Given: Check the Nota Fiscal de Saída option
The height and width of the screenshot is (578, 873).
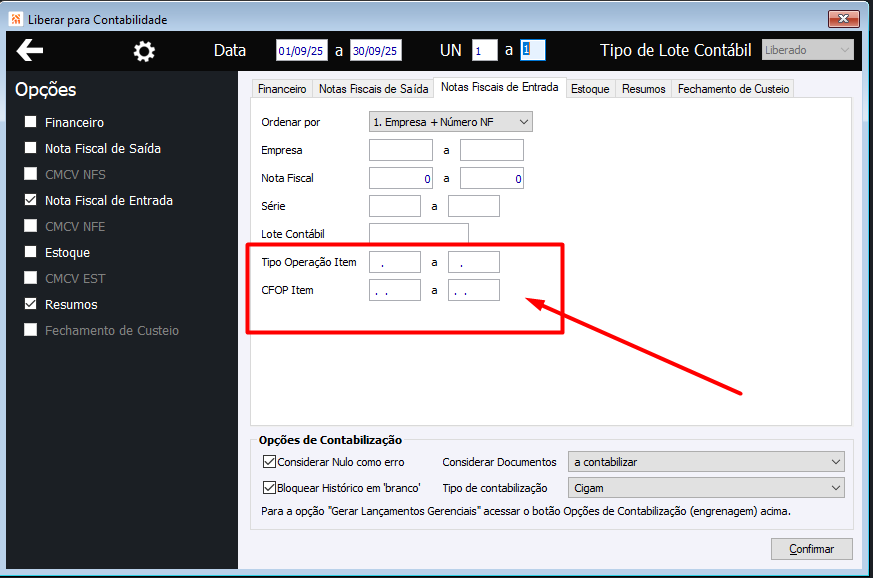Looking at the screenshot, I should coord(31,148).
